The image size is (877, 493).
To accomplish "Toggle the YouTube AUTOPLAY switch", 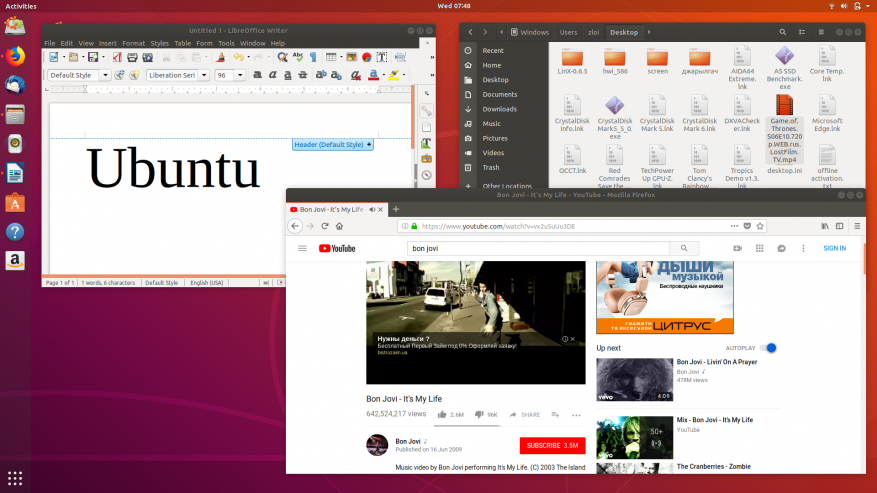I will pos(769,348).
